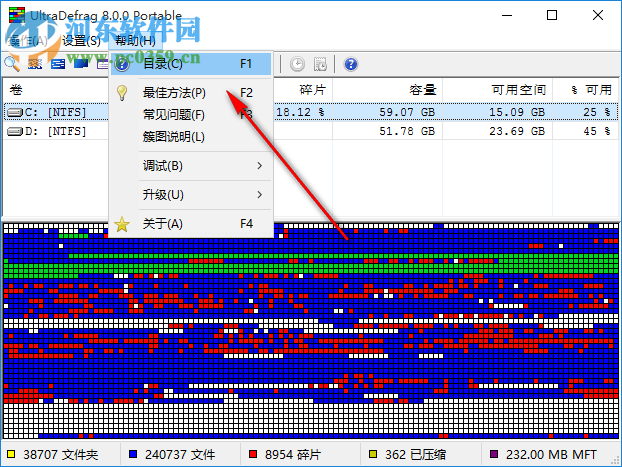Screen dimensions: 622x467
Task: Open the 设置(S) menu
Action: [81, 40]
